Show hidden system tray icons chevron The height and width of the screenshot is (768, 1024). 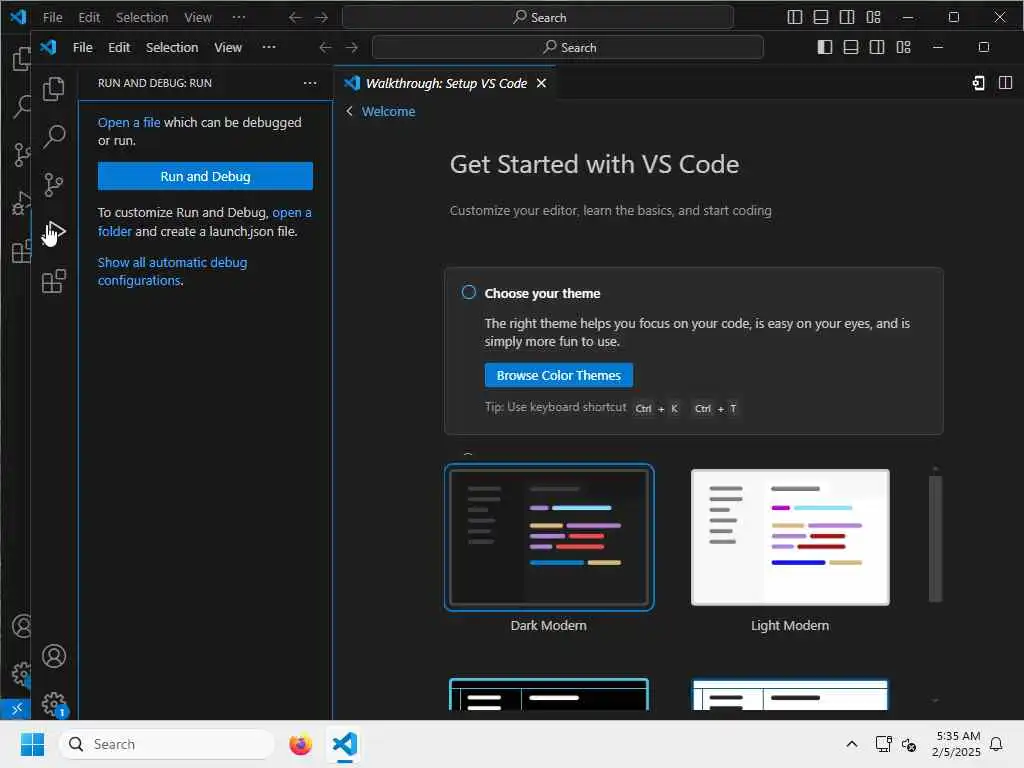coord(851,744)
